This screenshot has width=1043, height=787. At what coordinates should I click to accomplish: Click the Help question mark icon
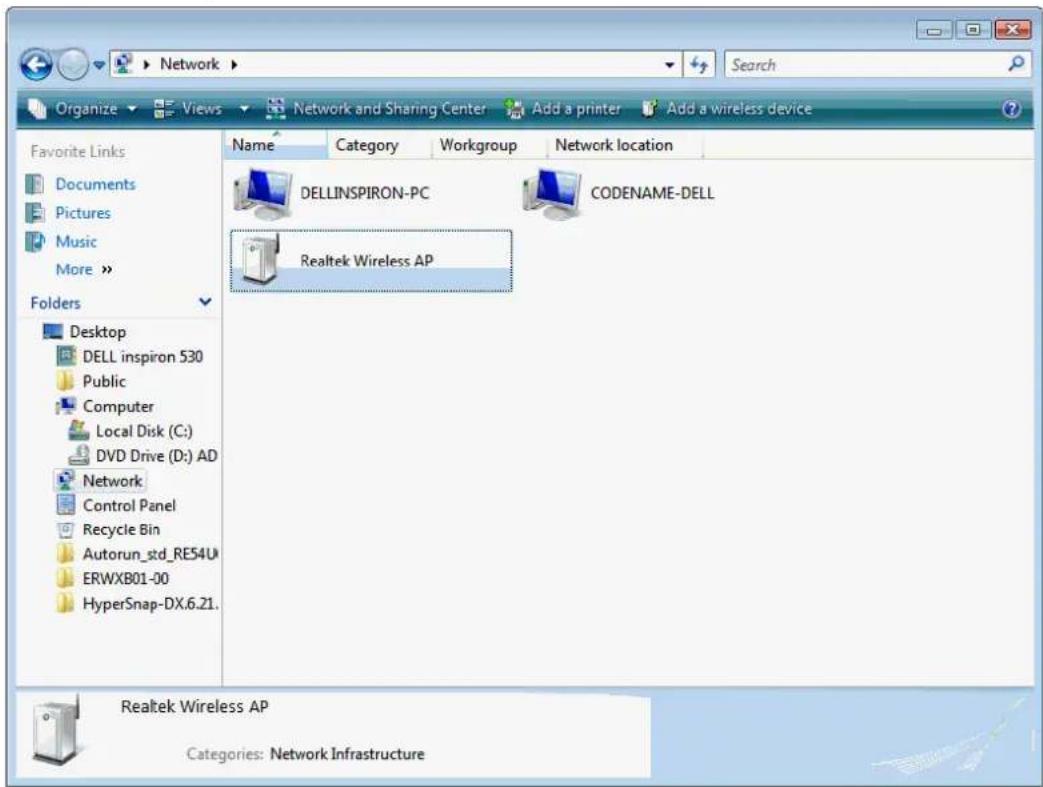click(1011, 109)
